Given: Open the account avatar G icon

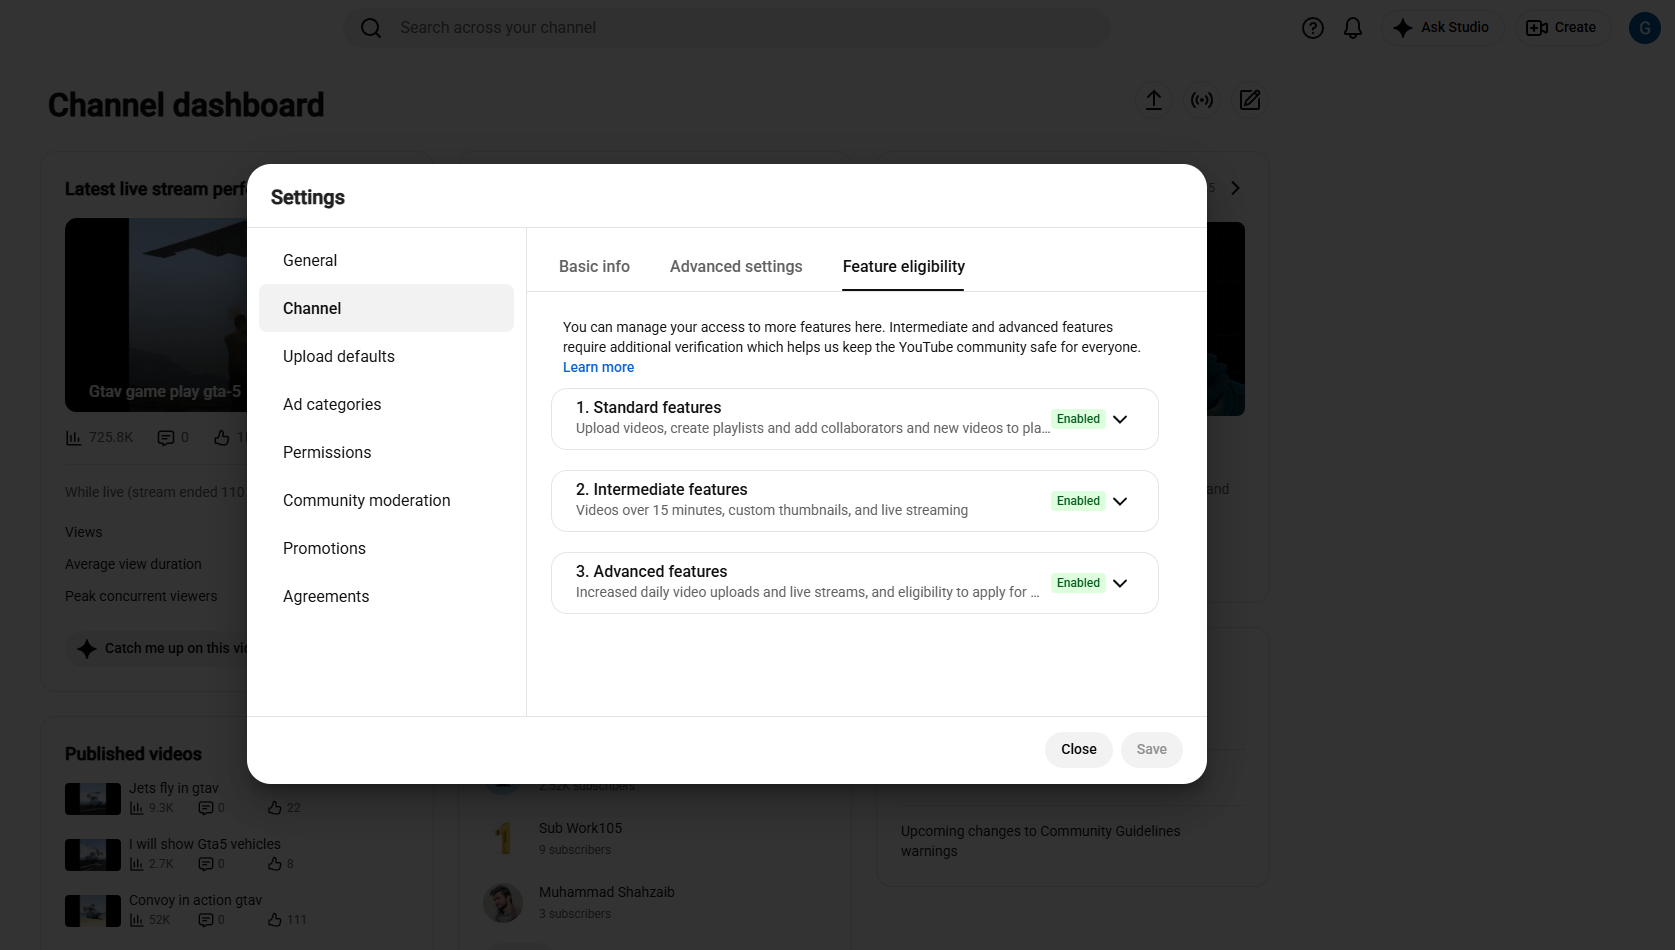Looking at the screenshot, I should click(1644, 28).
